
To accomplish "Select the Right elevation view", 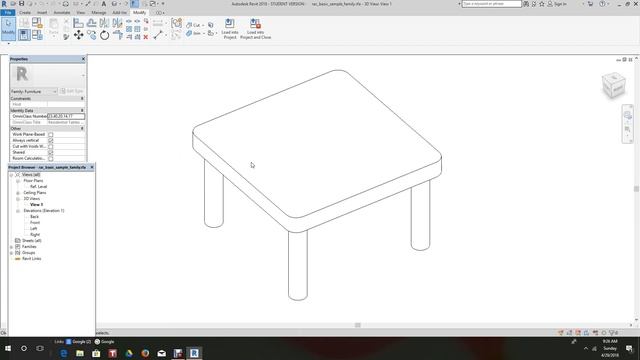I will coord(35,235).
